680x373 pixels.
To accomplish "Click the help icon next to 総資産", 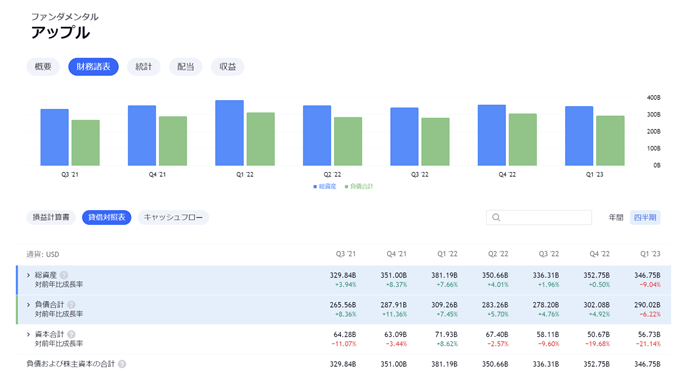I will (x=64, y=275).
